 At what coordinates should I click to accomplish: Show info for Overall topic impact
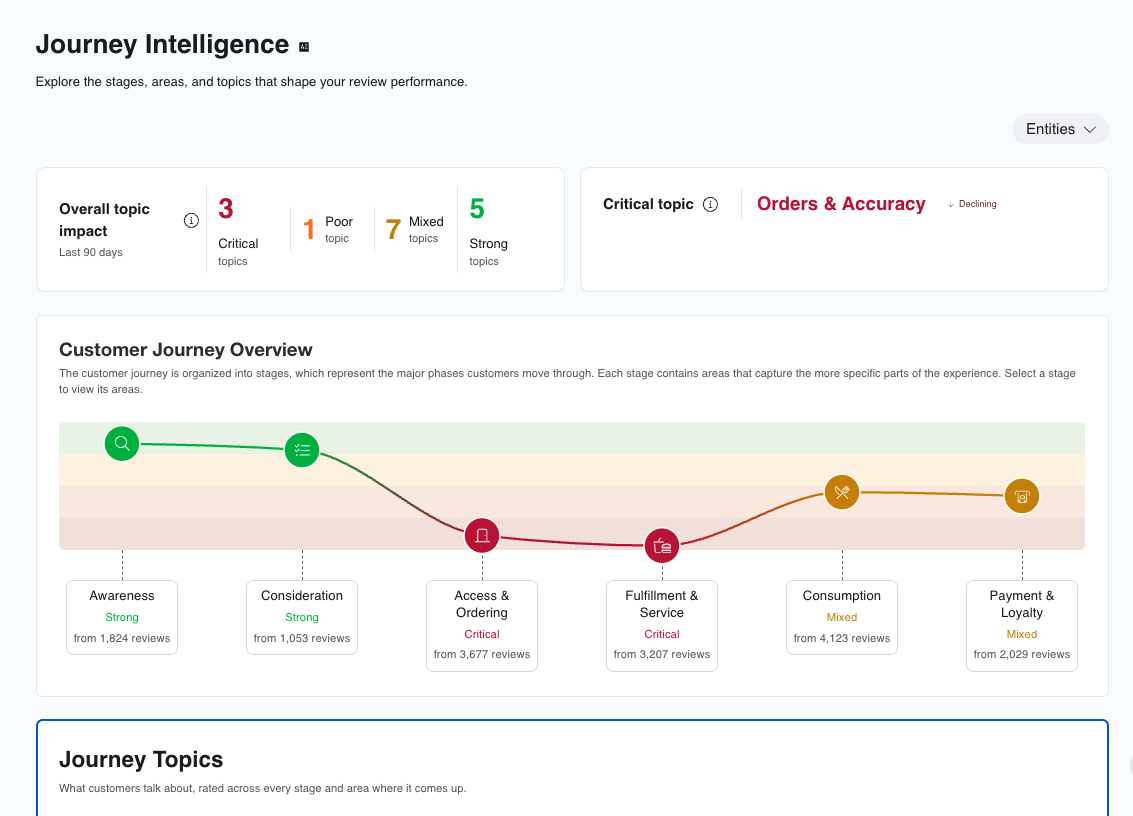coord(191,220)
